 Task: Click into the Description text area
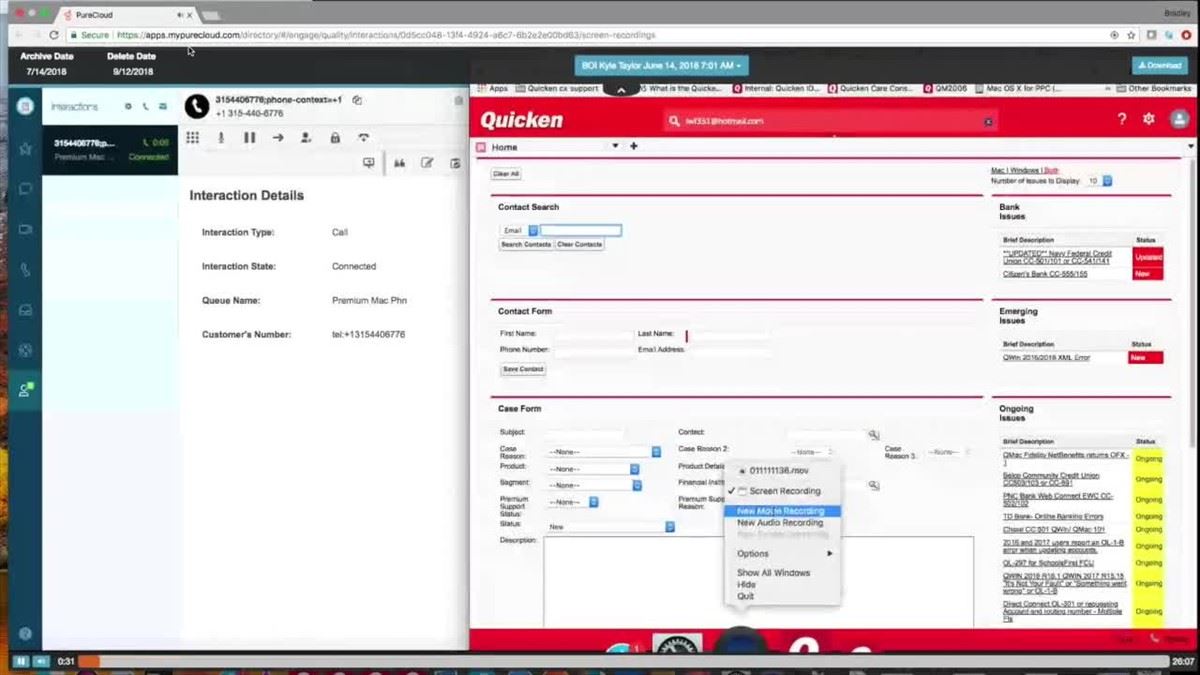[758, 580]
